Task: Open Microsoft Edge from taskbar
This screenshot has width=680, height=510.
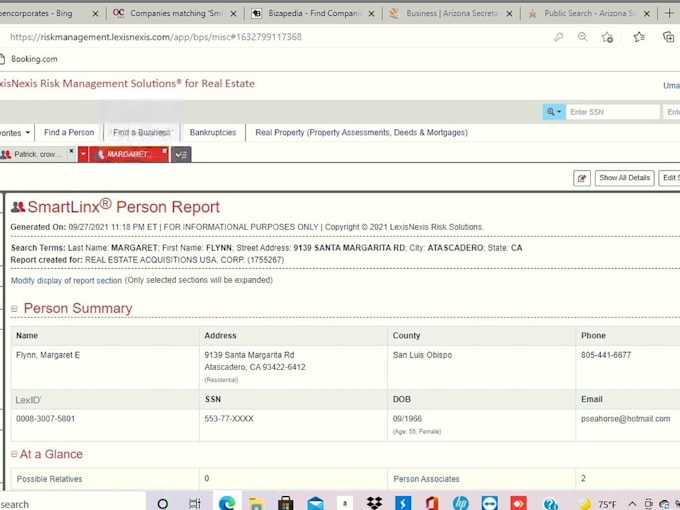Action: [227, 503]
